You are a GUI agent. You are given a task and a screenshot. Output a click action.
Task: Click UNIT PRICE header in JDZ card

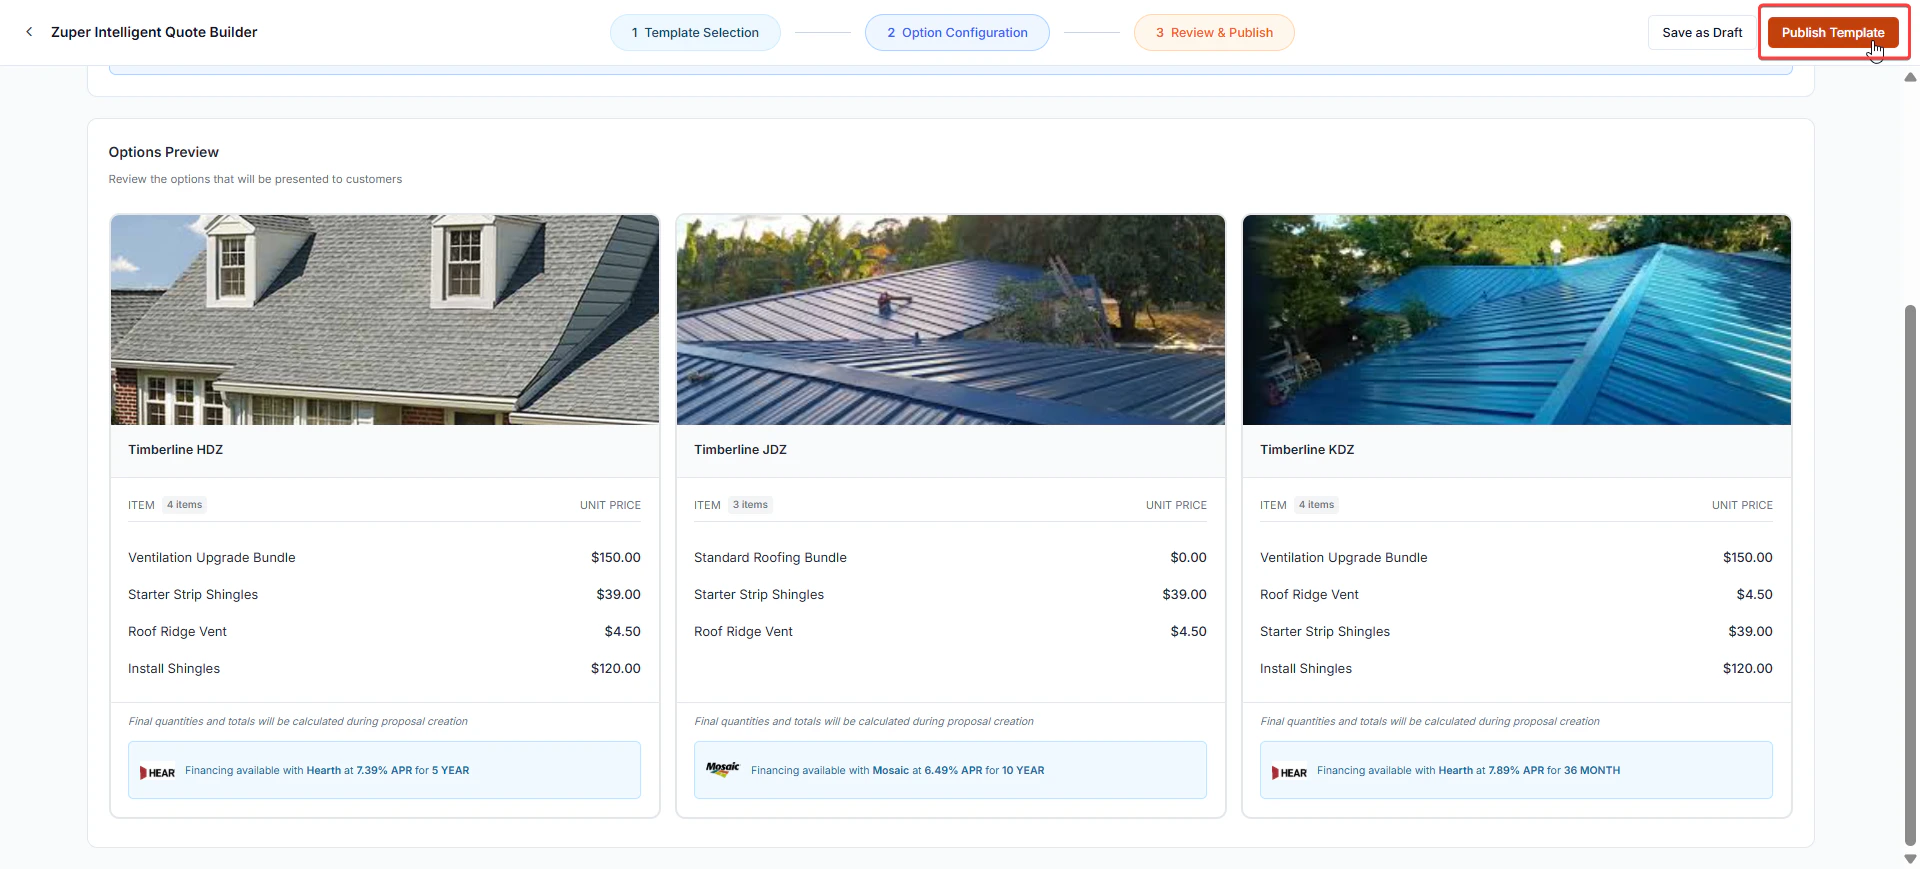(x=1176, y=505)
